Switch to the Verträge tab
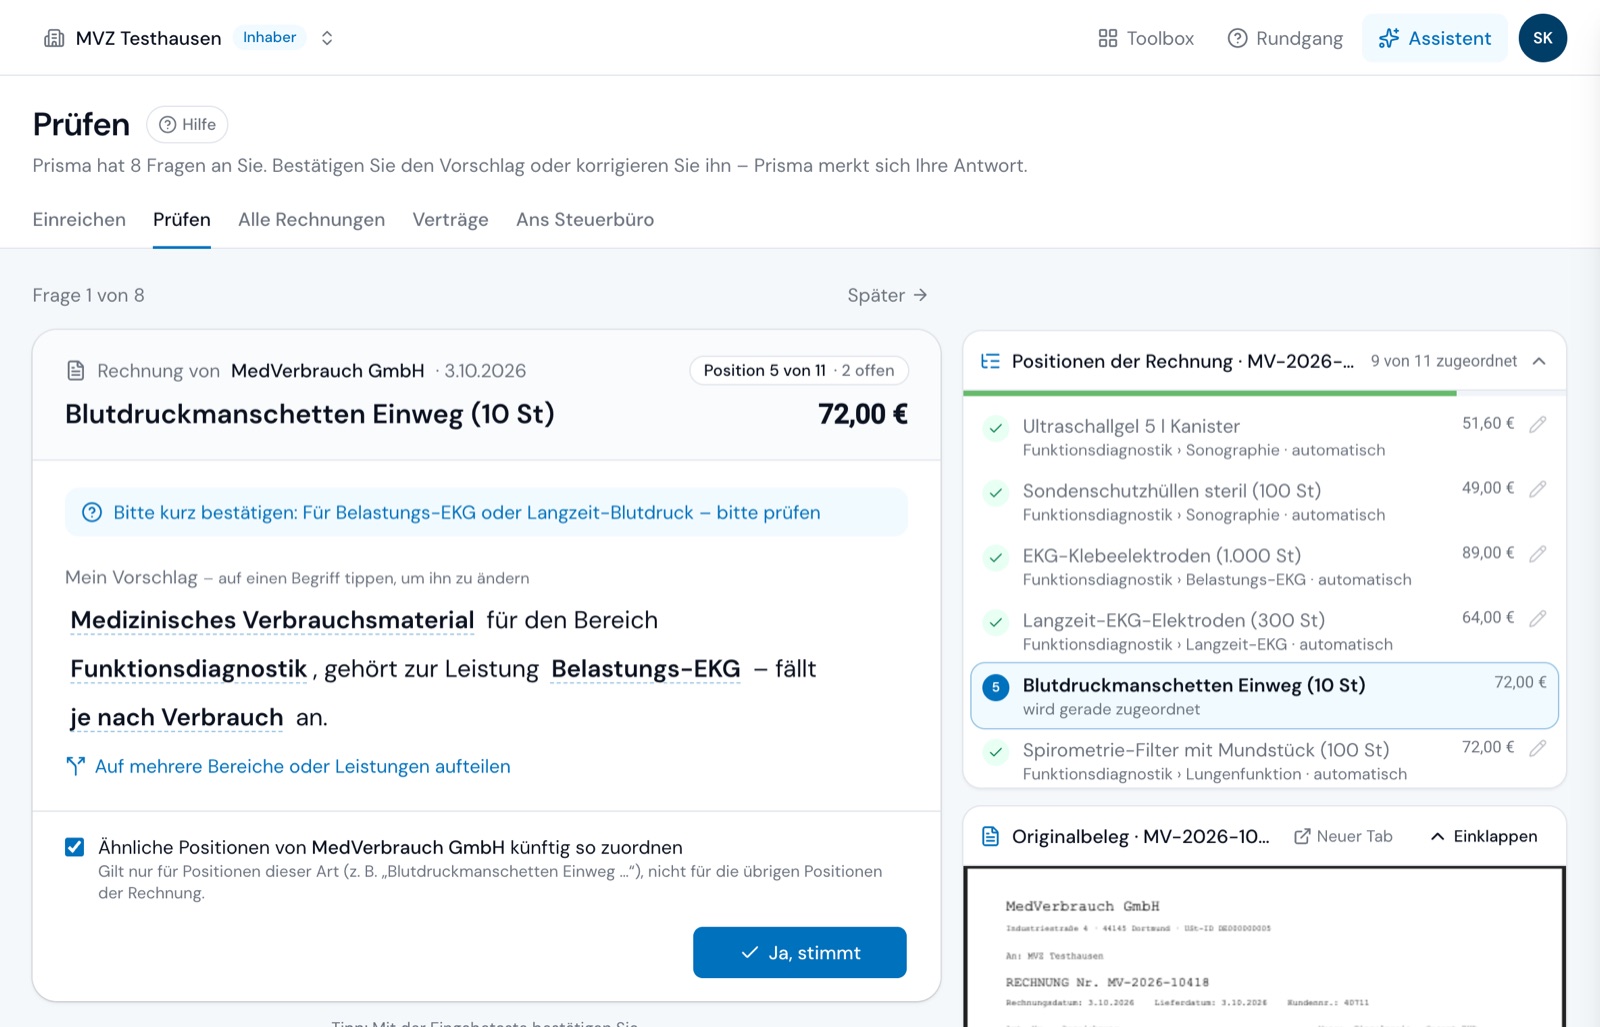The width and height of the screenshot is (1600, 1027). point(450,219)
